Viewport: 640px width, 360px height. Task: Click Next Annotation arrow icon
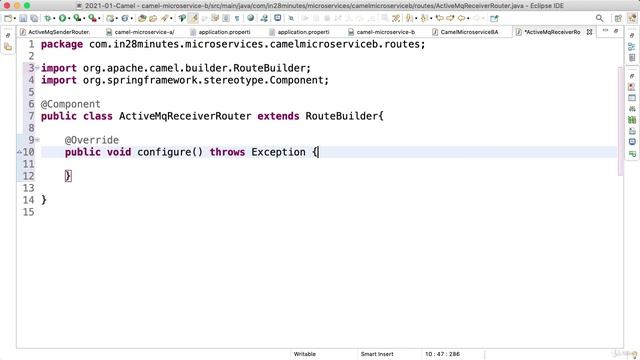tap(409, 18)
